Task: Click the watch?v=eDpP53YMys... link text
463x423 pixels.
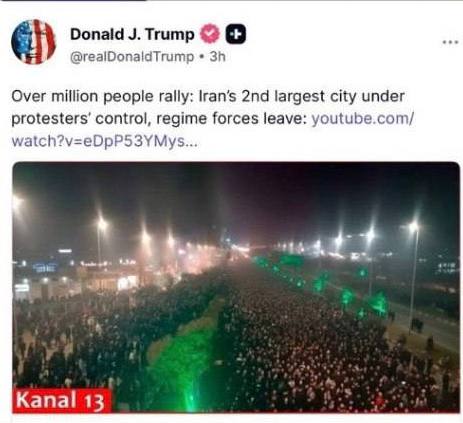Action: tap(104, 141)
